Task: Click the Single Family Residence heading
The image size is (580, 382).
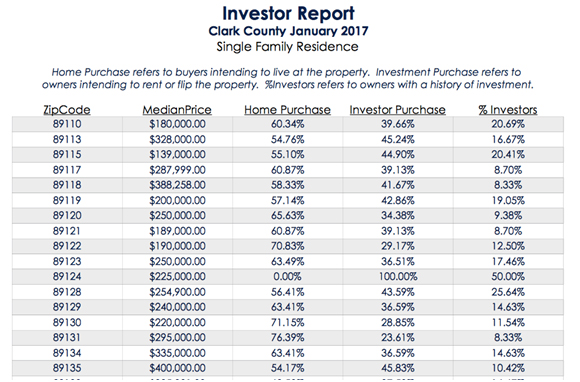Action: click(x=287, y=47)
